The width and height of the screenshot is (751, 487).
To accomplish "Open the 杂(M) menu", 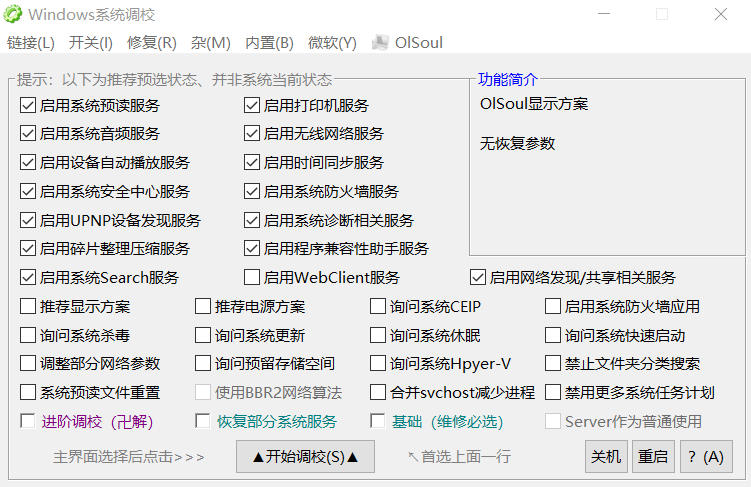I will [x=210, y=43].
